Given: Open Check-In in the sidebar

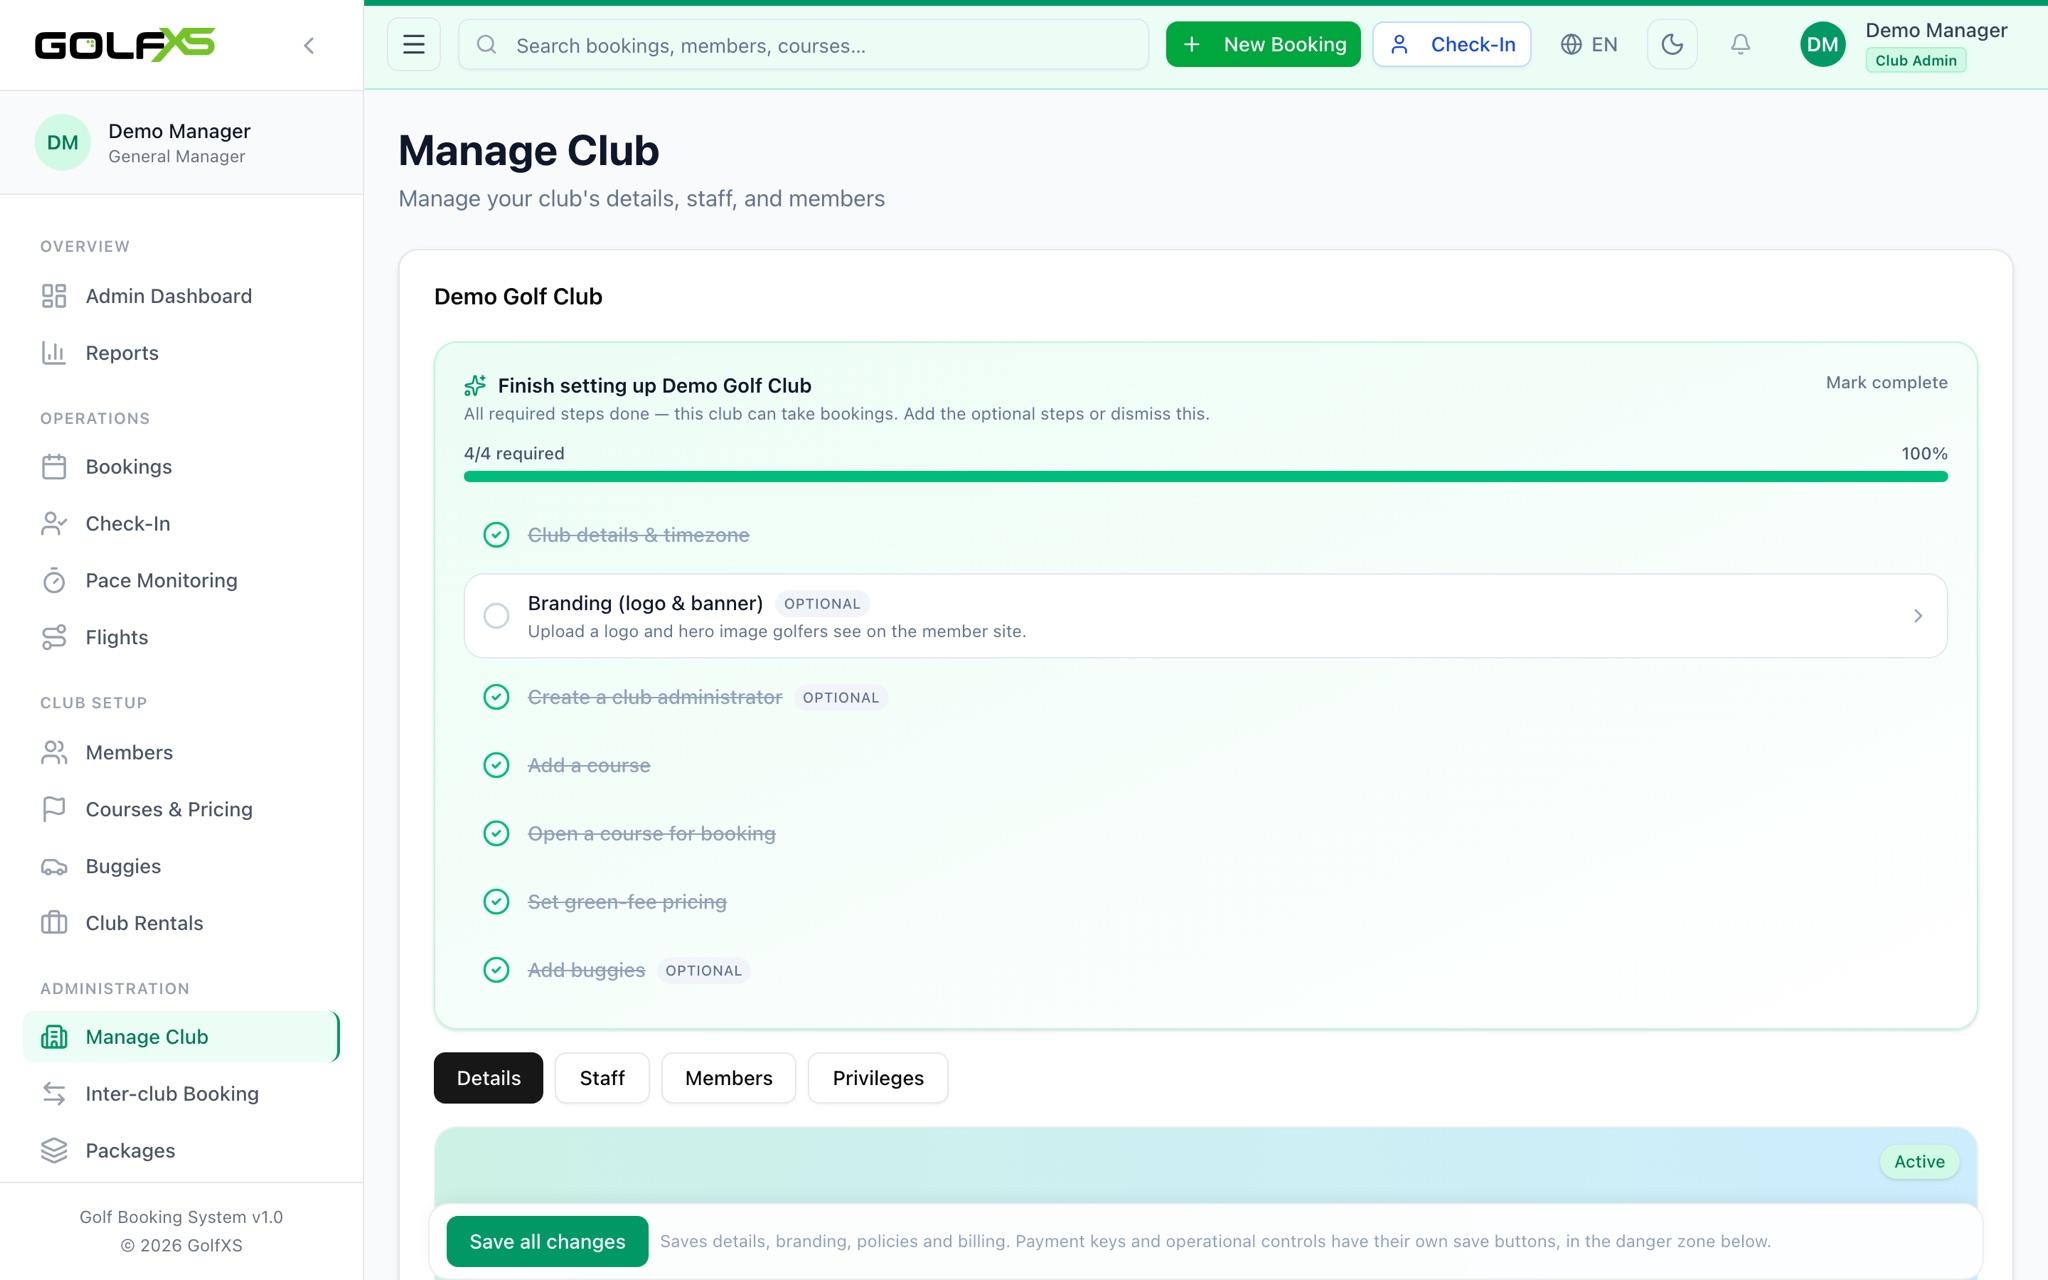Looking at the screenshot, I should (181, 524).
